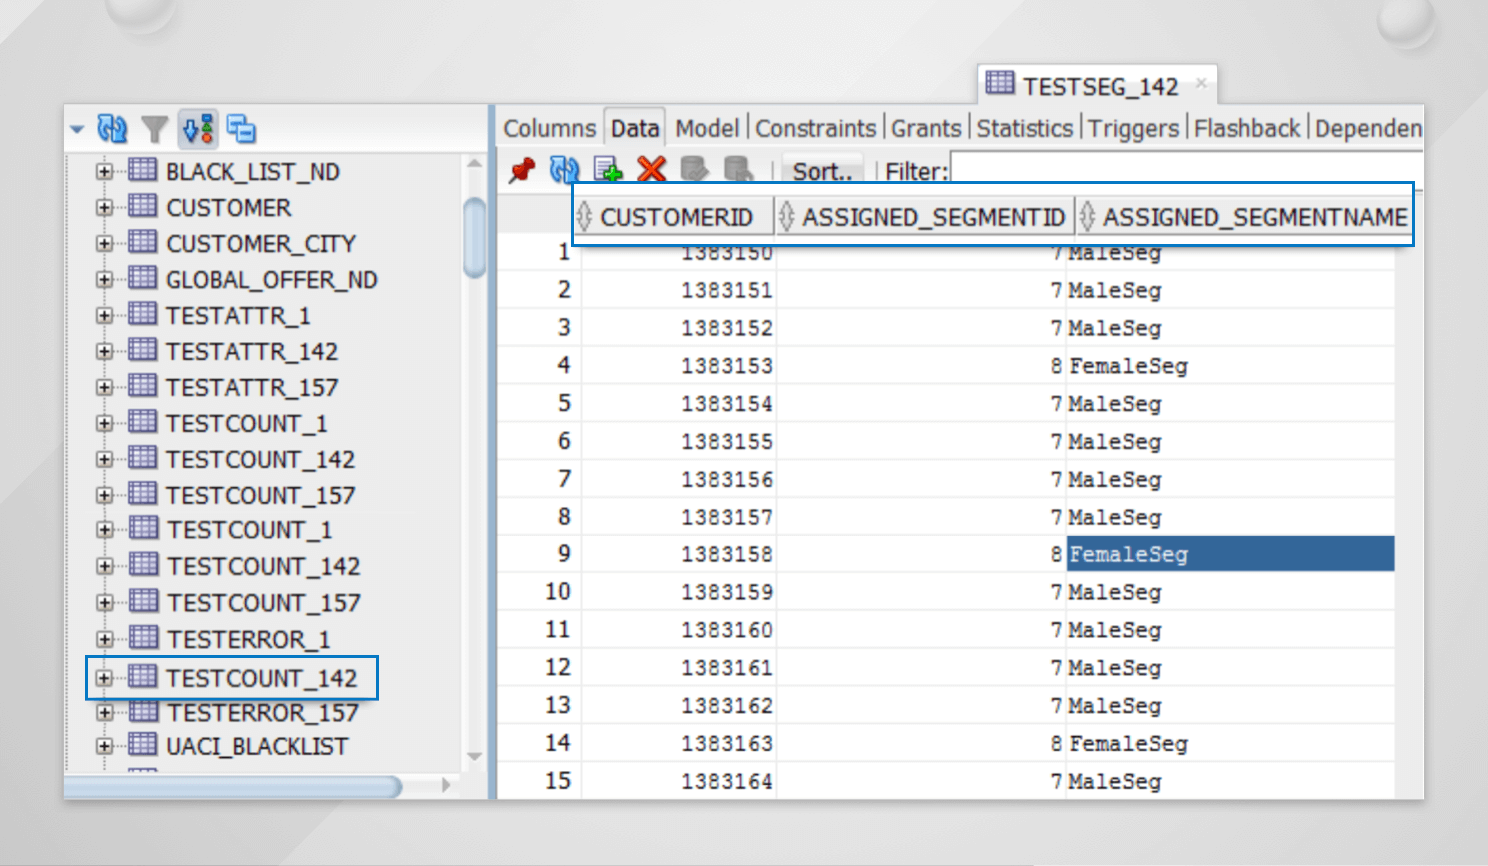
Task: Click the Commit Changes database icon
Action: pyautogui.click(x=694, y=170)
